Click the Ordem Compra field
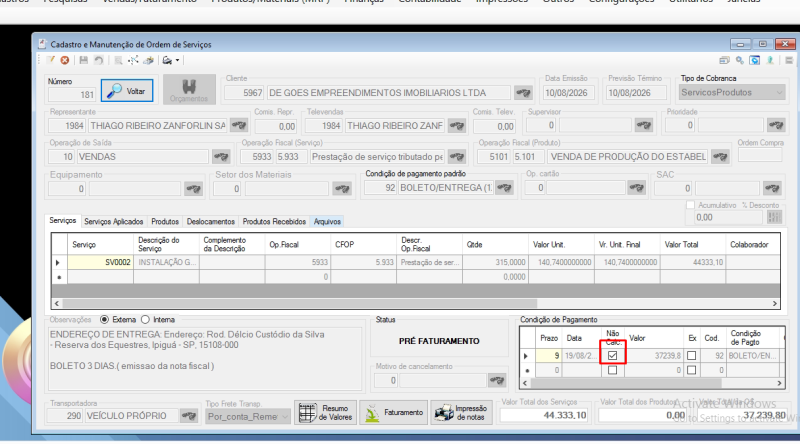 point(760,155)
